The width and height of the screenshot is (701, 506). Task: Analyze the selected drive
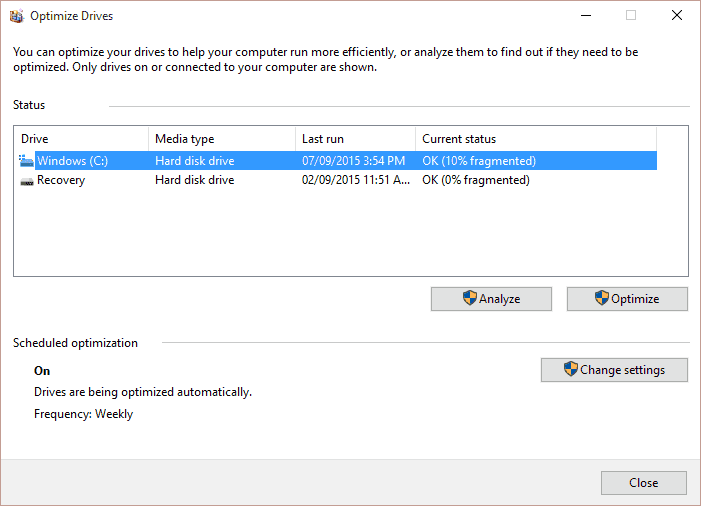[x=491, y=299]
